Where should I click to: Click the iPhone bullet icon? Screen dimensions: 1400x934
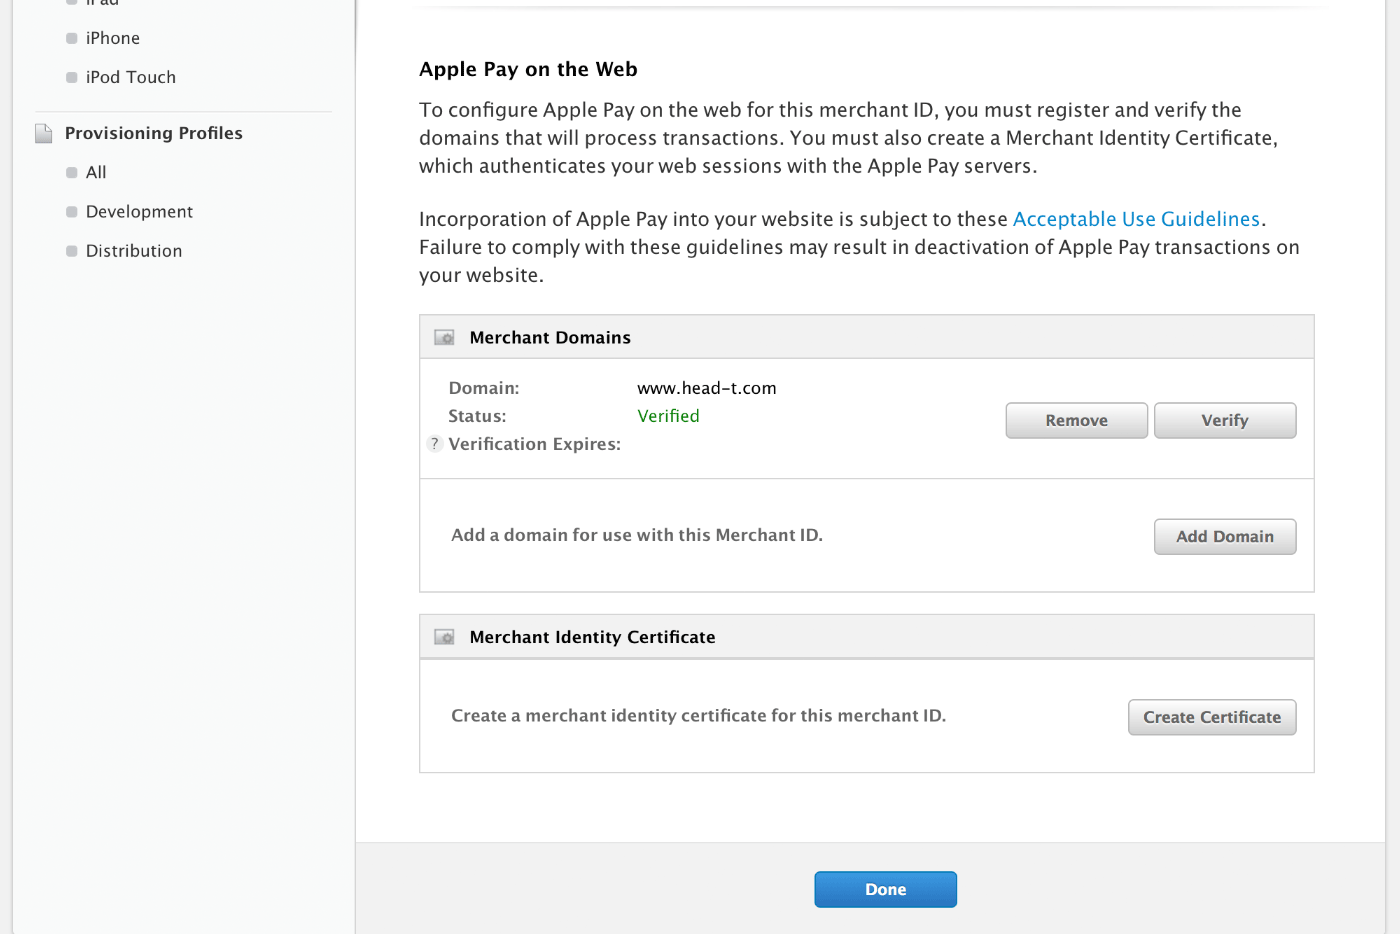pos(71,38)
